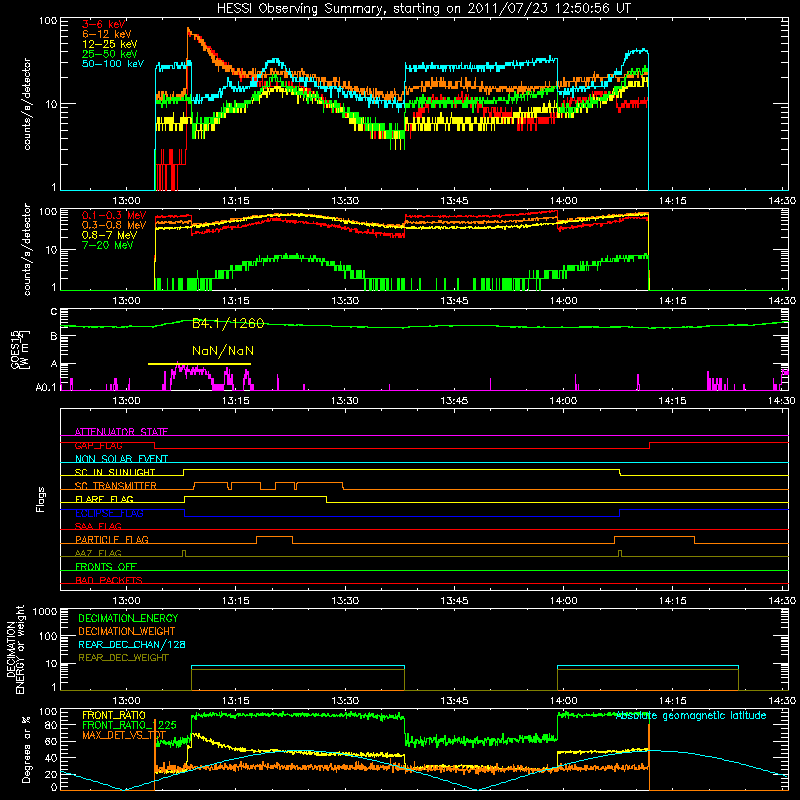The width and height of the screenshot is (800, 800).
Task: Click the orange 'PARTICLE_FLAG' label
Action: [112, 539]
